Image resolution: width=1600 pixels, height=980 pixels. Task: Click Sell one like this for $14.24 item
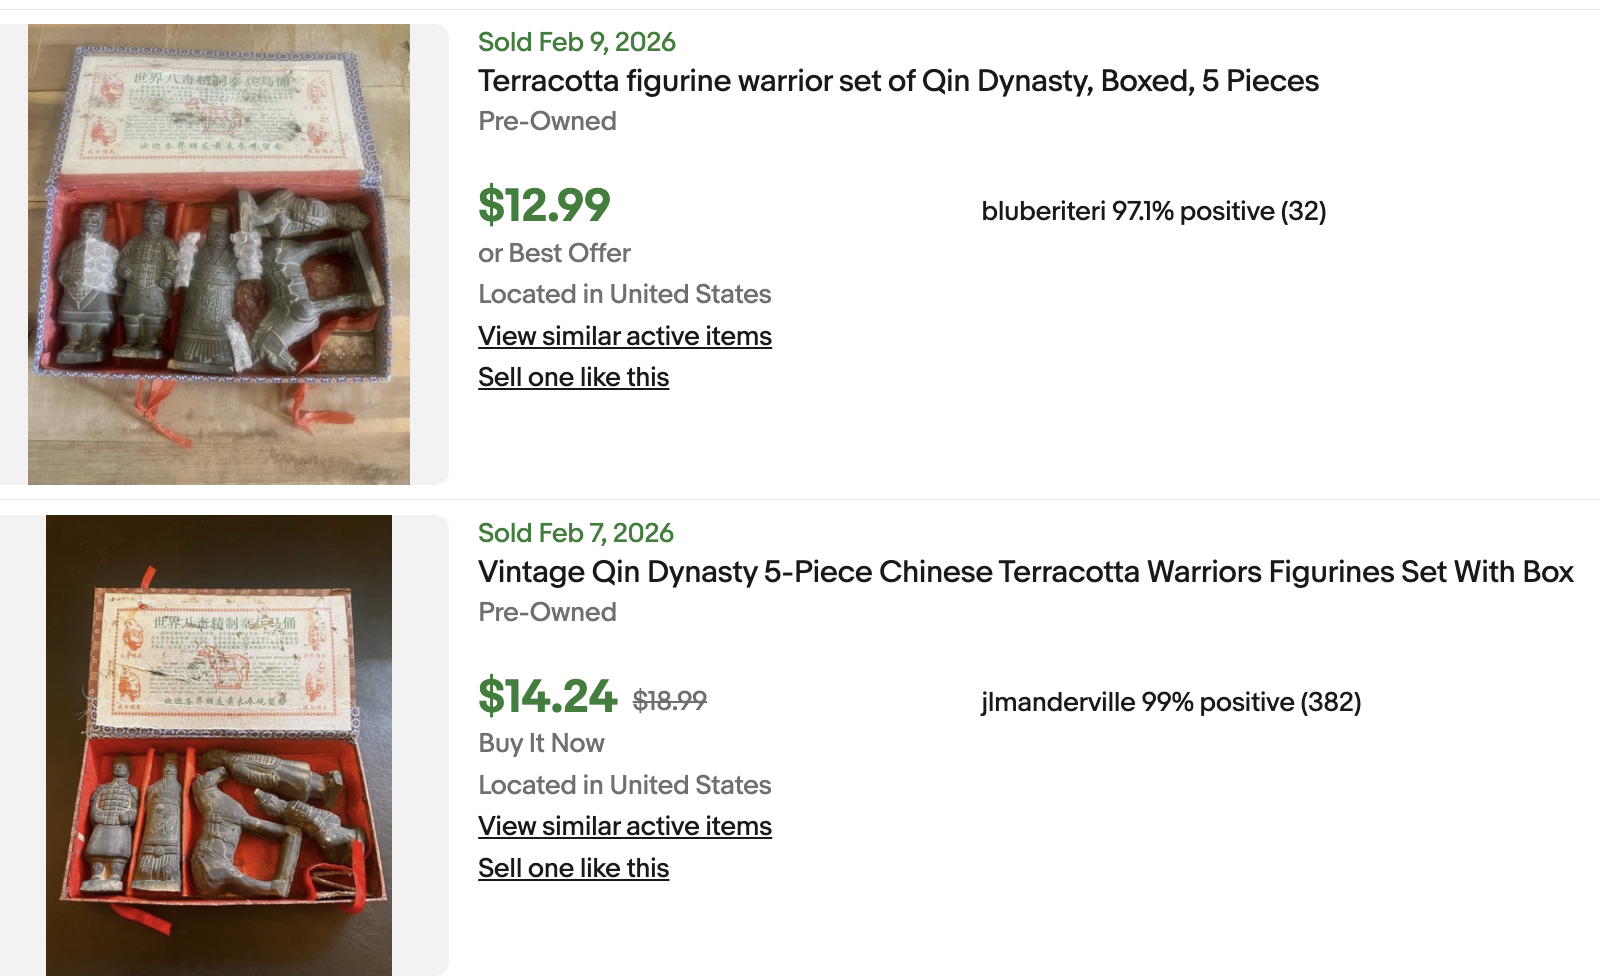pyautogui.click(x=573, y=868)
